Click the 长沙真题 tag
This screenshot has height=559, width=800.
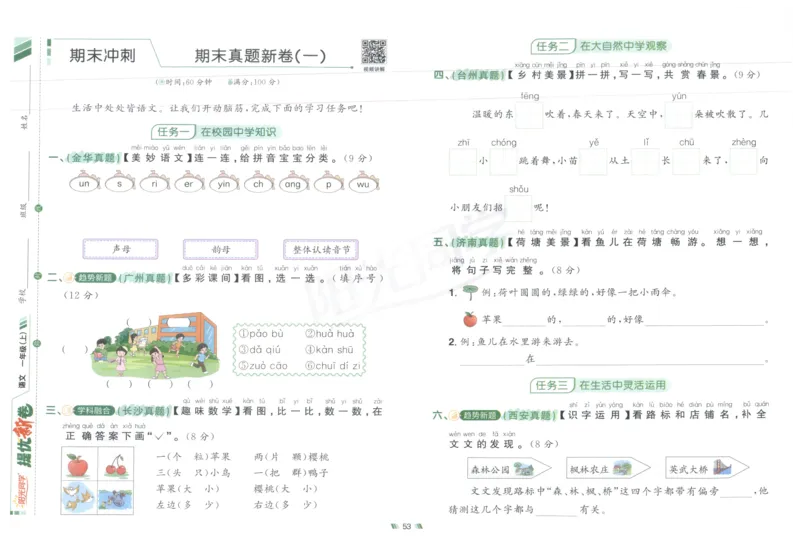(x=143, y=411)
